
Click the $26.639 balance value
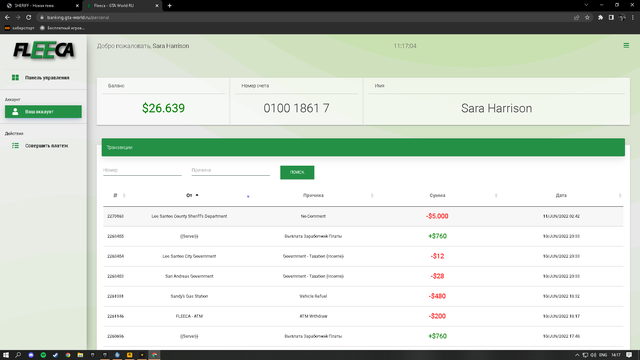(x=163, y=108)
